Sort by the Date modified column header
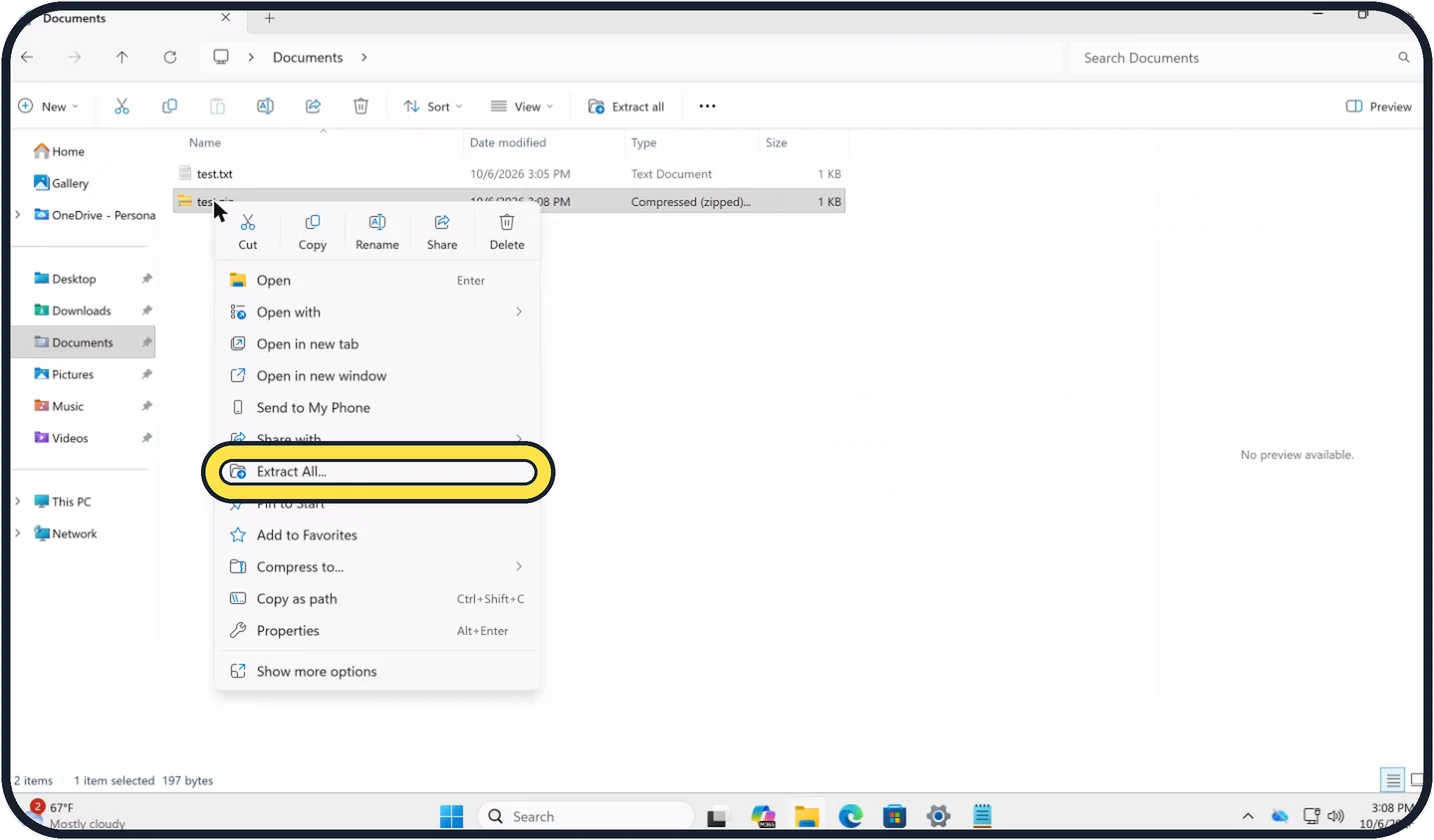 508,143
